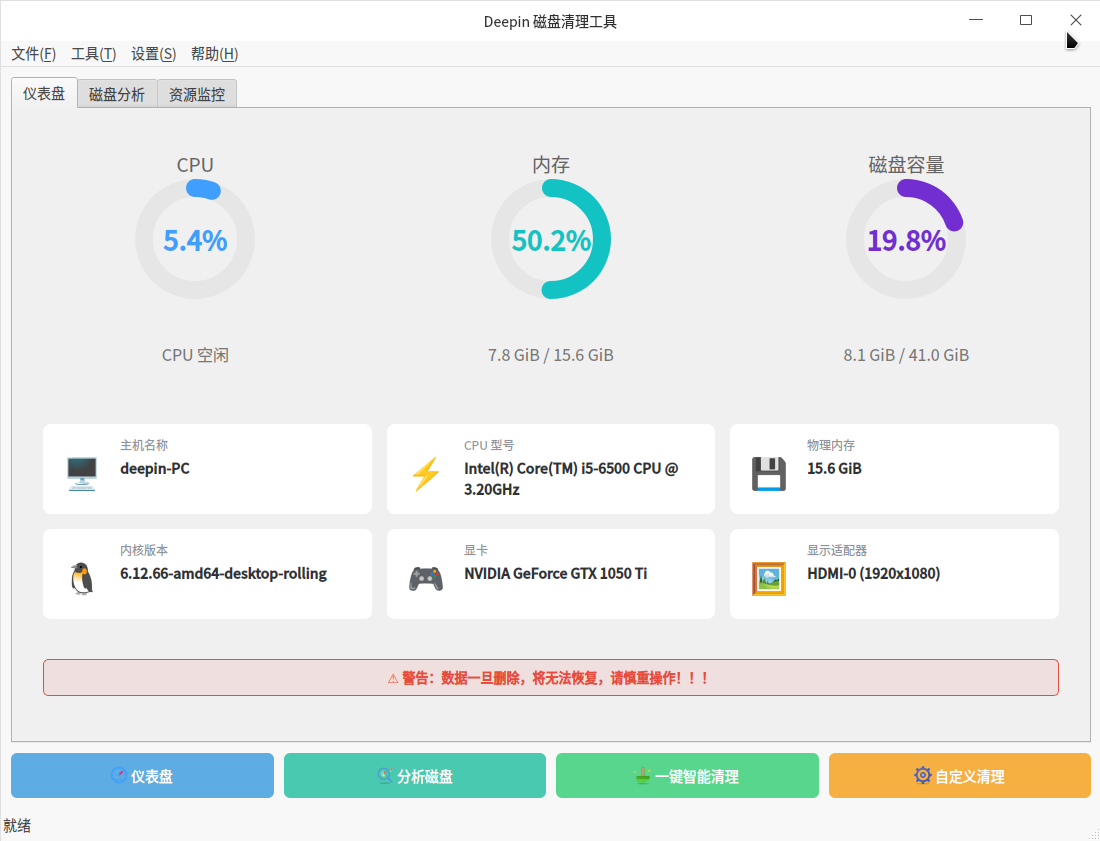This screenshot has width=1100, height=841.
Task: Click the 19.8% disk value
Action: coord(906,241)
